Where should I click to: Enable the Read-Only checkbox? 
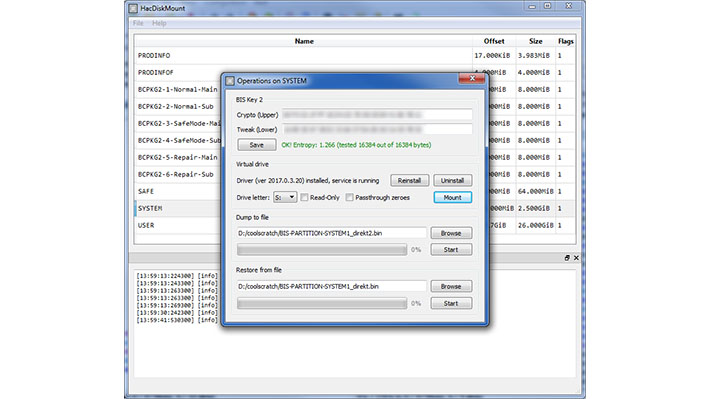point(304,197)
